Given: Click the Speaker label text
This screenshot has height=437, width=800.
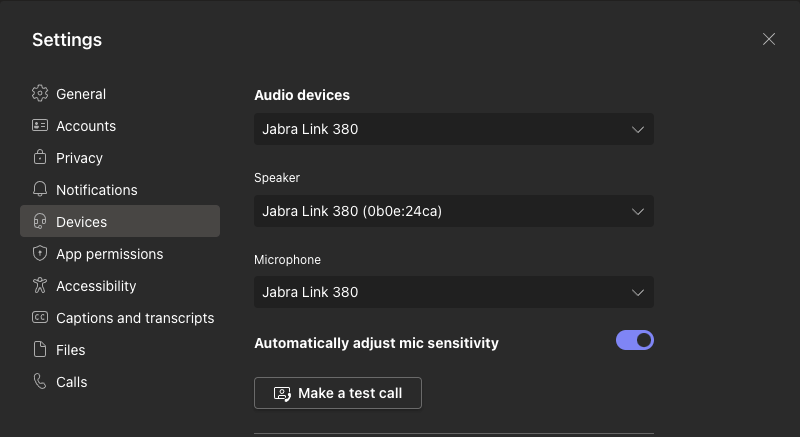Looking at the screenshot, I should pyautogui.click(x=277, y=177).
